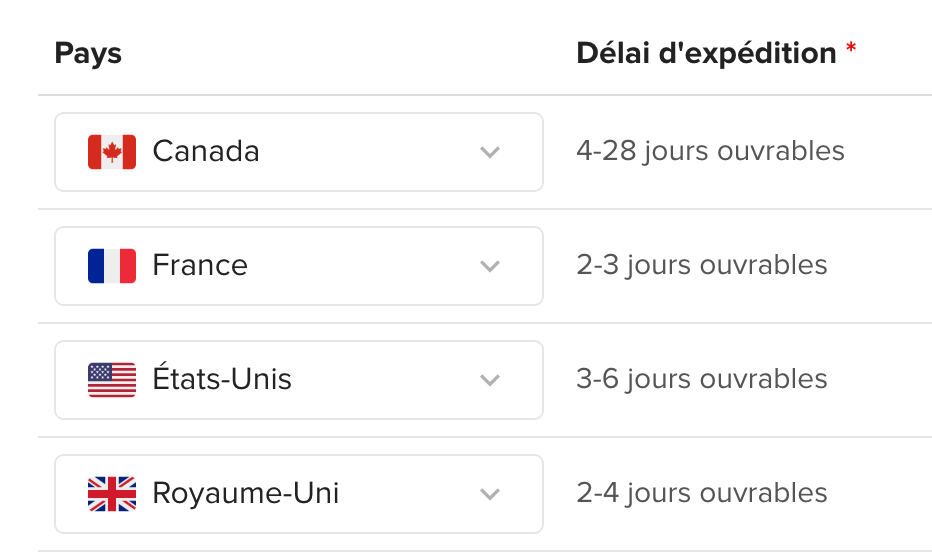The width and height of the screenshot is (932, 560).
Task: Click the Délai d'expédition column header
Action: click(x=706, y=53)
